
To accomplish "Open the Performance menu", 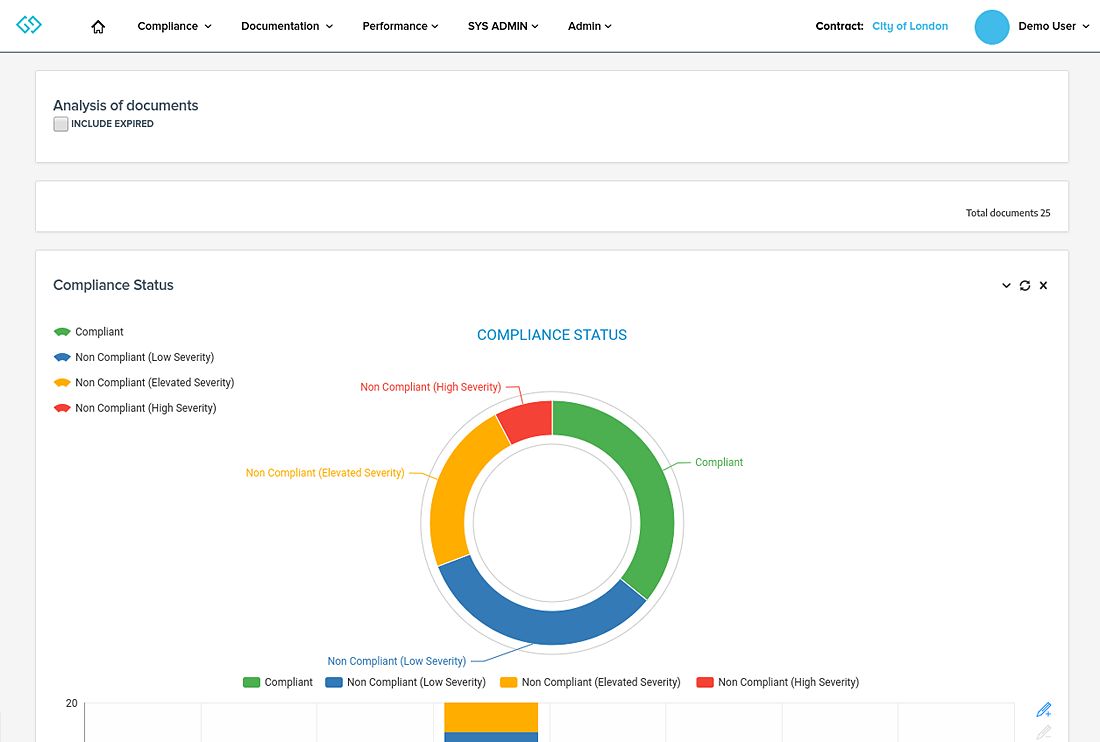I will pos(400,27).
